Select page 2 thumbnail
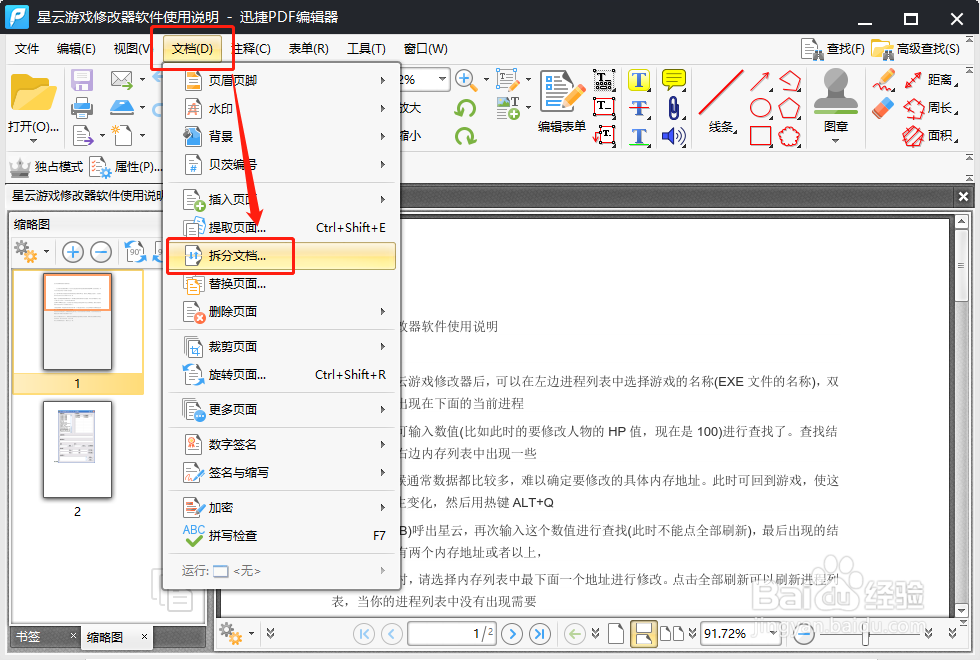This screenshot has height=660, width=980. click(x=77, y=452)
